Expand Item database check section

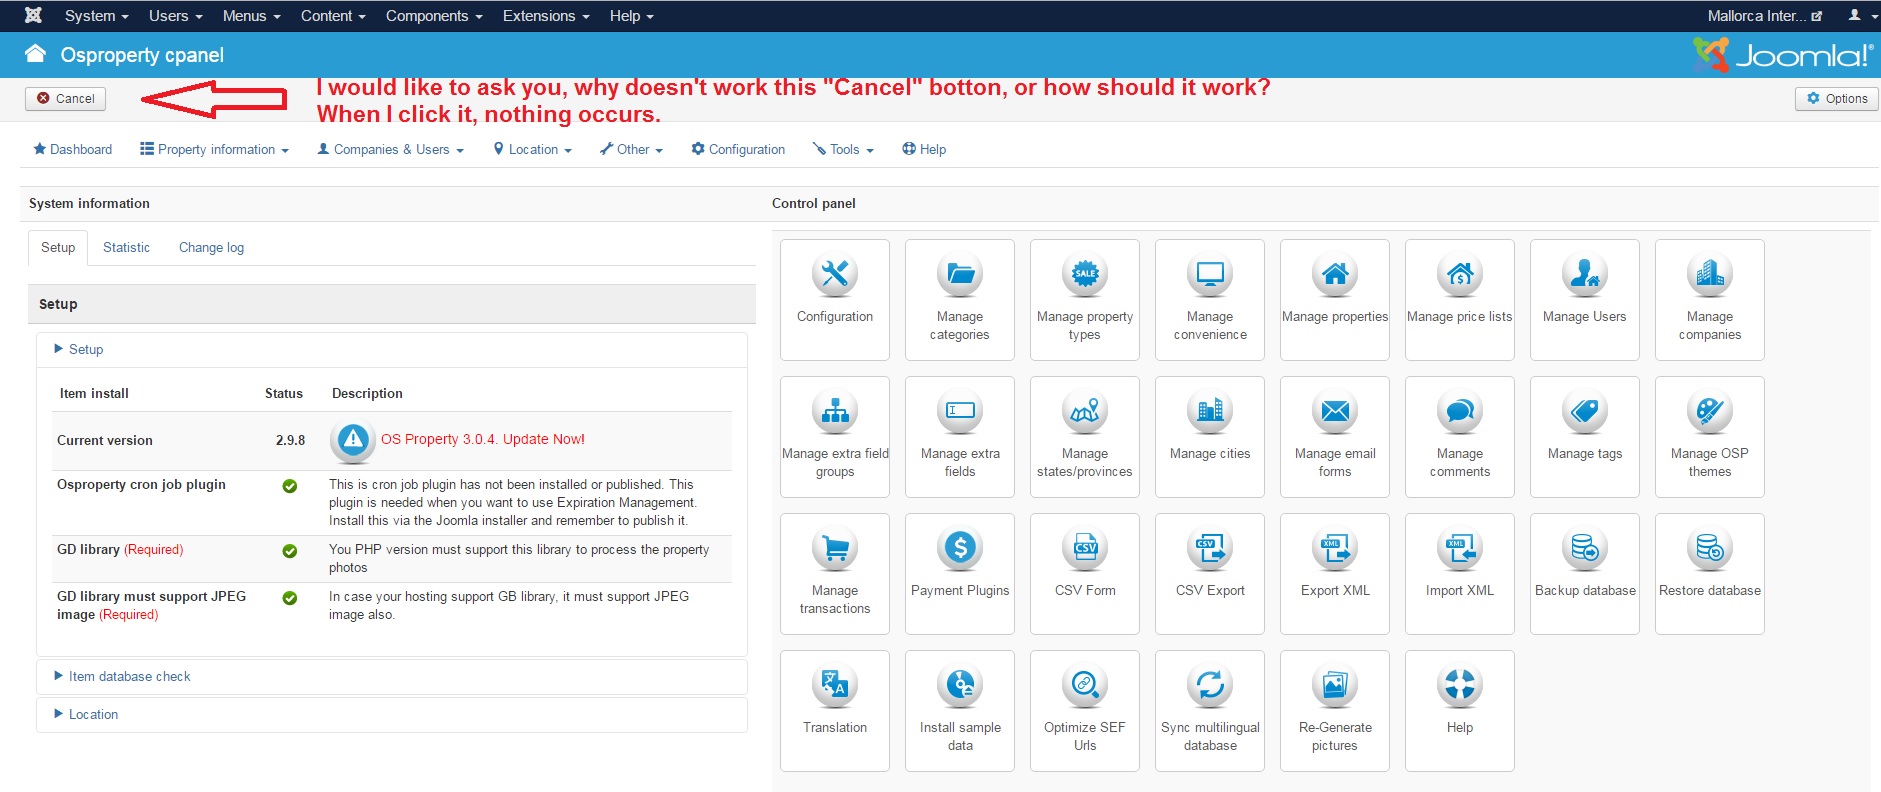(122, 676)
